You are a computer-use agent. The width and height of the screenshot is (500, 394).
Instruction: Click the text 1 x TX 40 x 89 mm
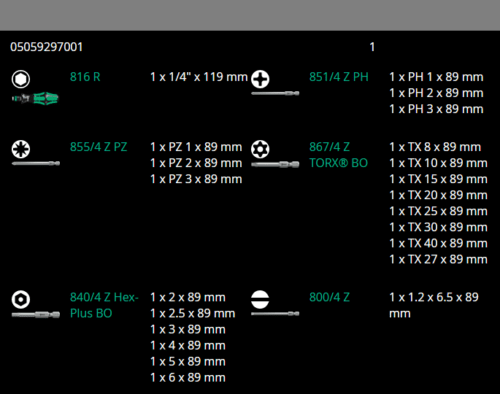(x=438, y=243)
